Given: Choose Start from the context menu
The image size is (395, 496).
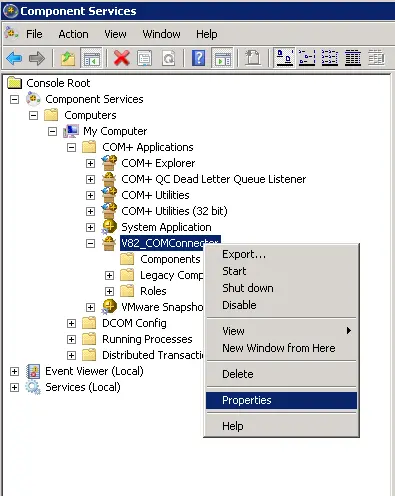Looking at the screenshot, I should pyautogui.click(x=281, y=271).
